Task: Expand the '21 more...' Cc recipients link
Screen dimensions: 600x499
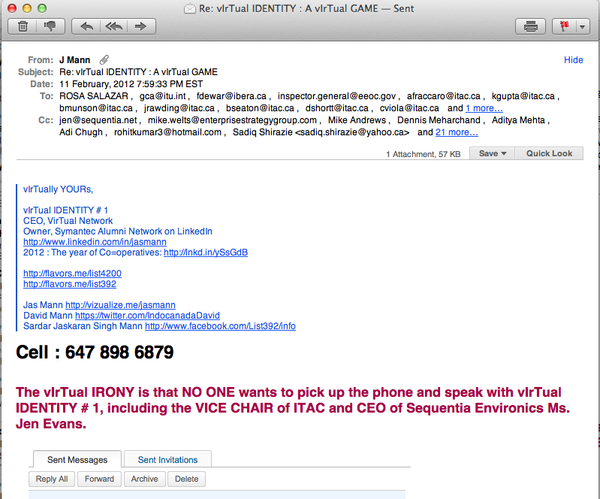Action: tap(457, 132)
